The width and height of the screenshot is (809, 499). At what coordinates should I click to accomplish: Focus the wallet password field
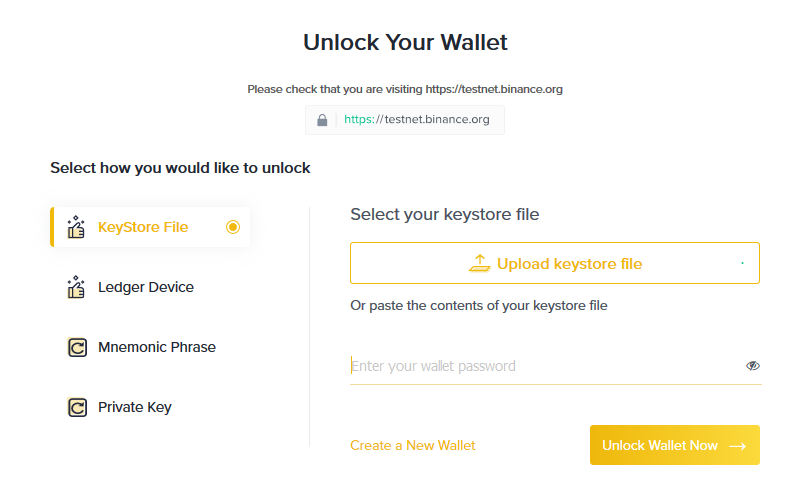(547, 366)
